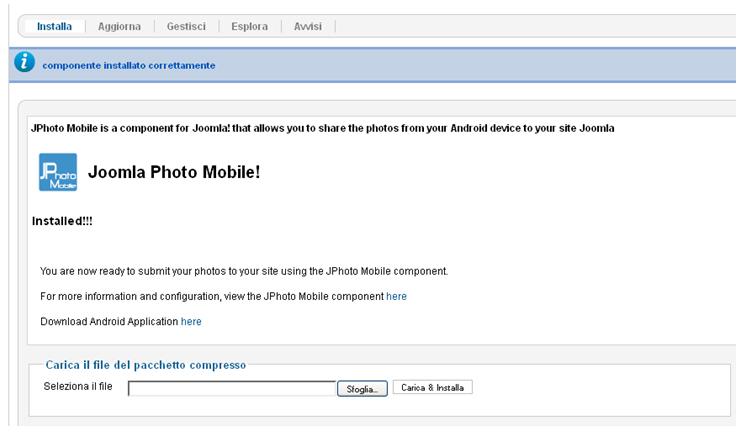Click the 'Installed!!!' status text
Viewport: 745px width, 427px height.
[62, 221]
